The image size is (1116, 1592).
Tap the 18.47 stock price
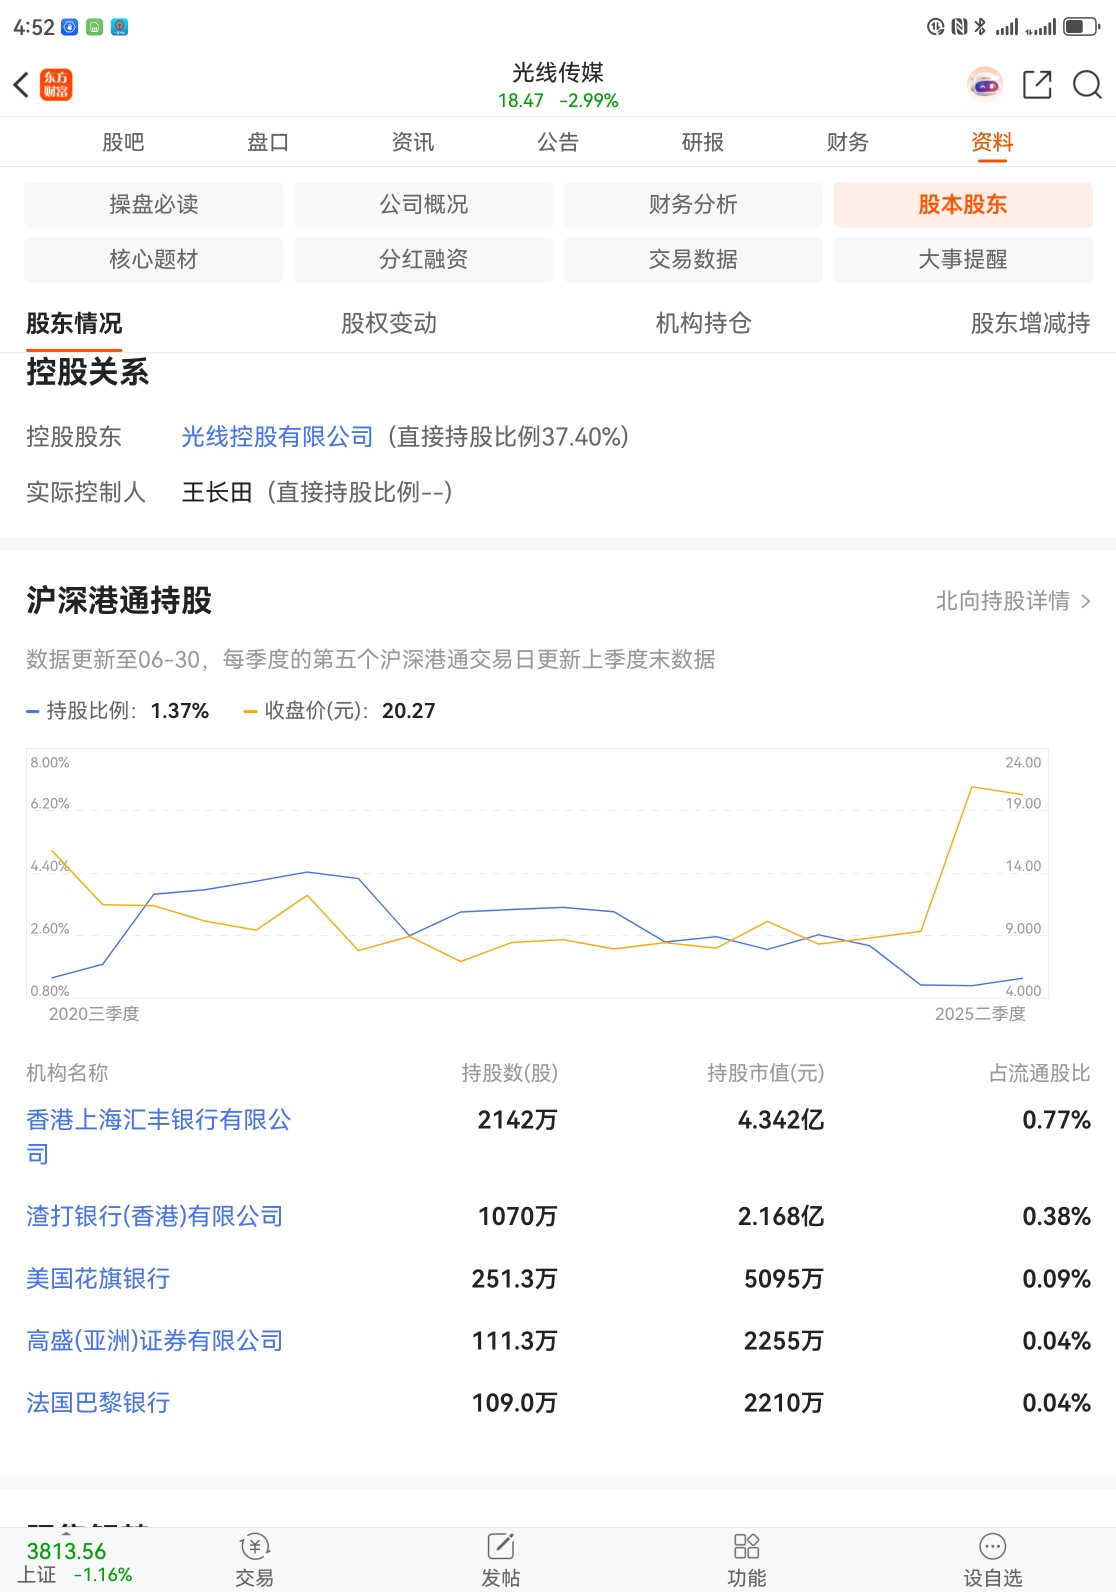[521, 100]
